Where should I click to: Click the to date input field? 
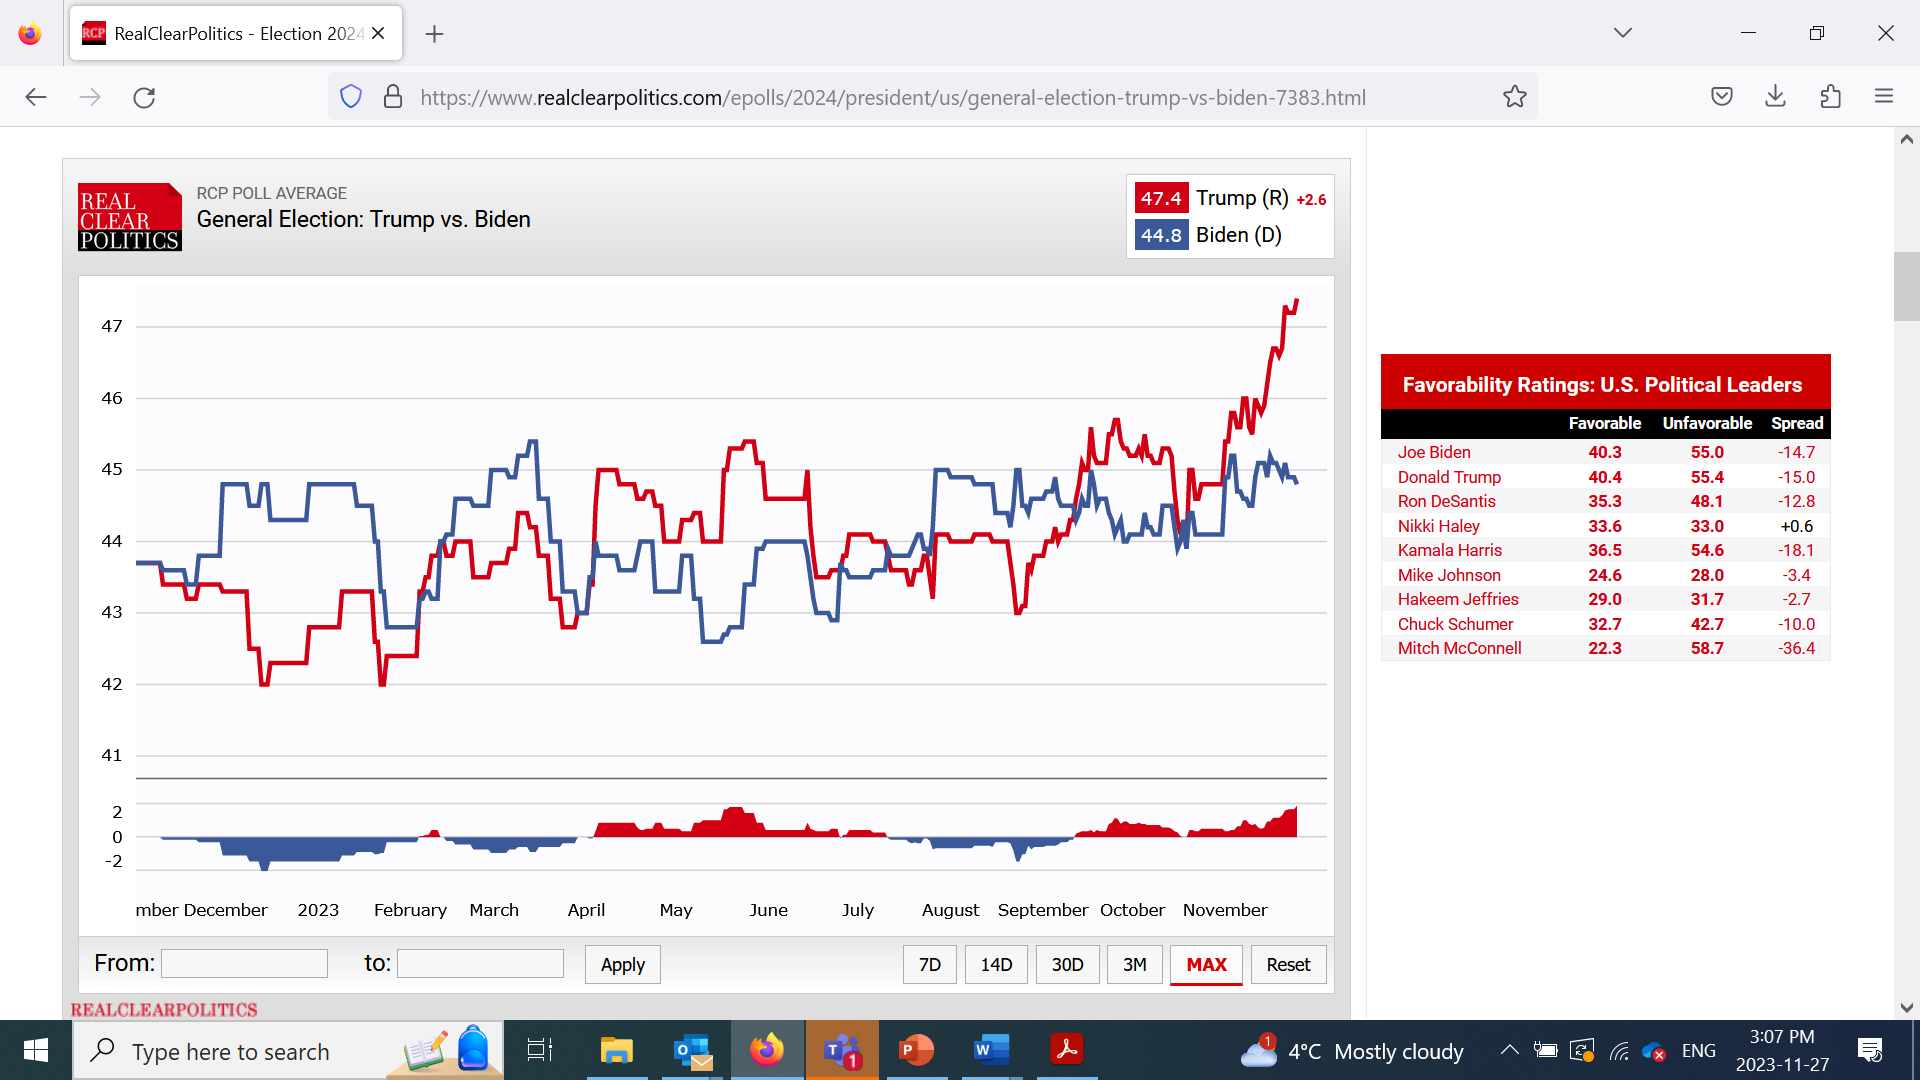pos(480,963)
